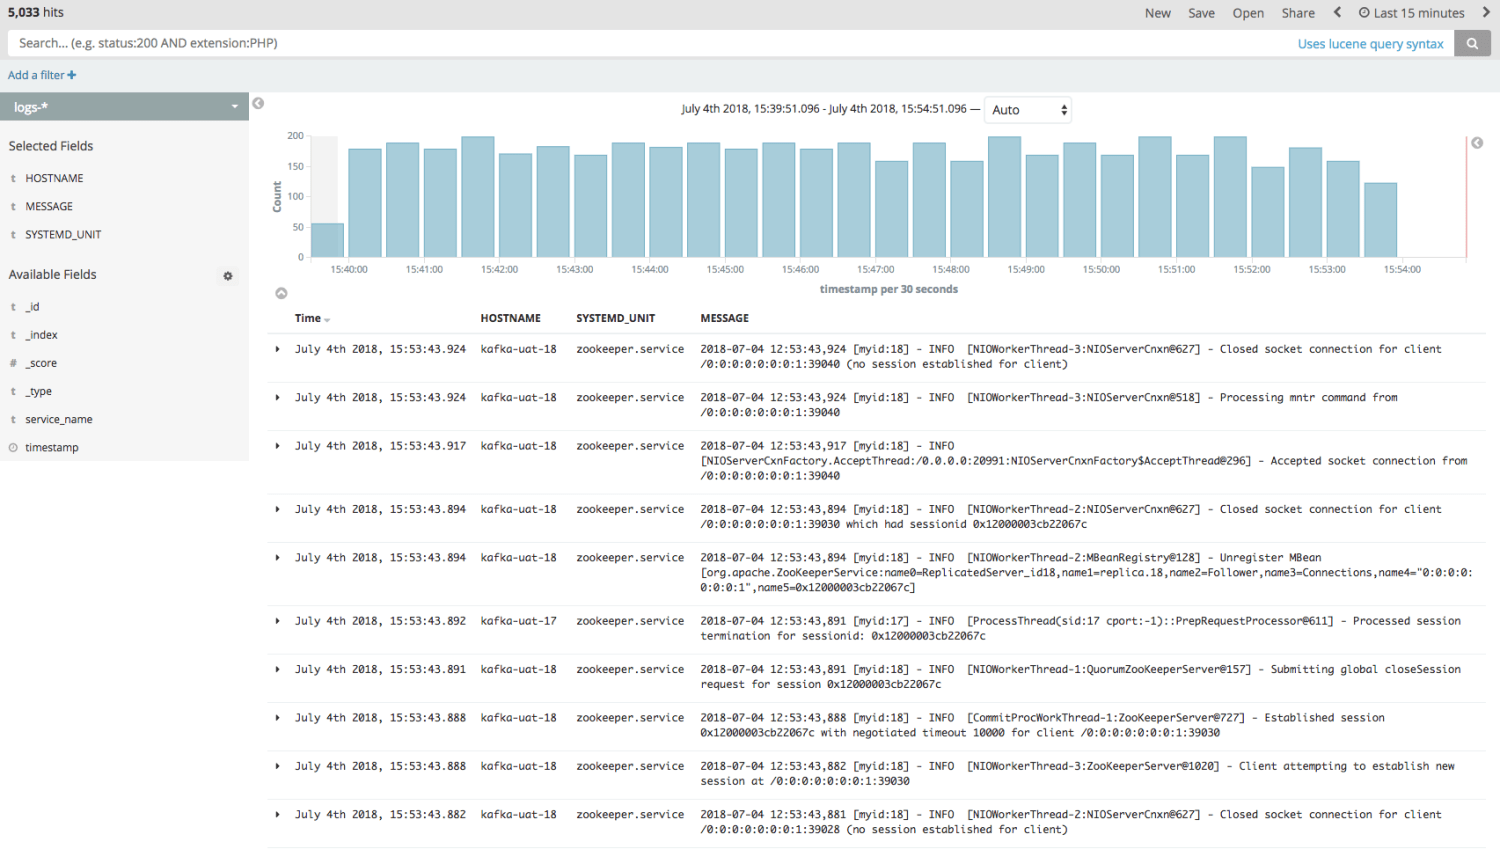The image size is (1500, 849).
Task: Toggle Time column sort order caret
Action: [x=326, y=319]
